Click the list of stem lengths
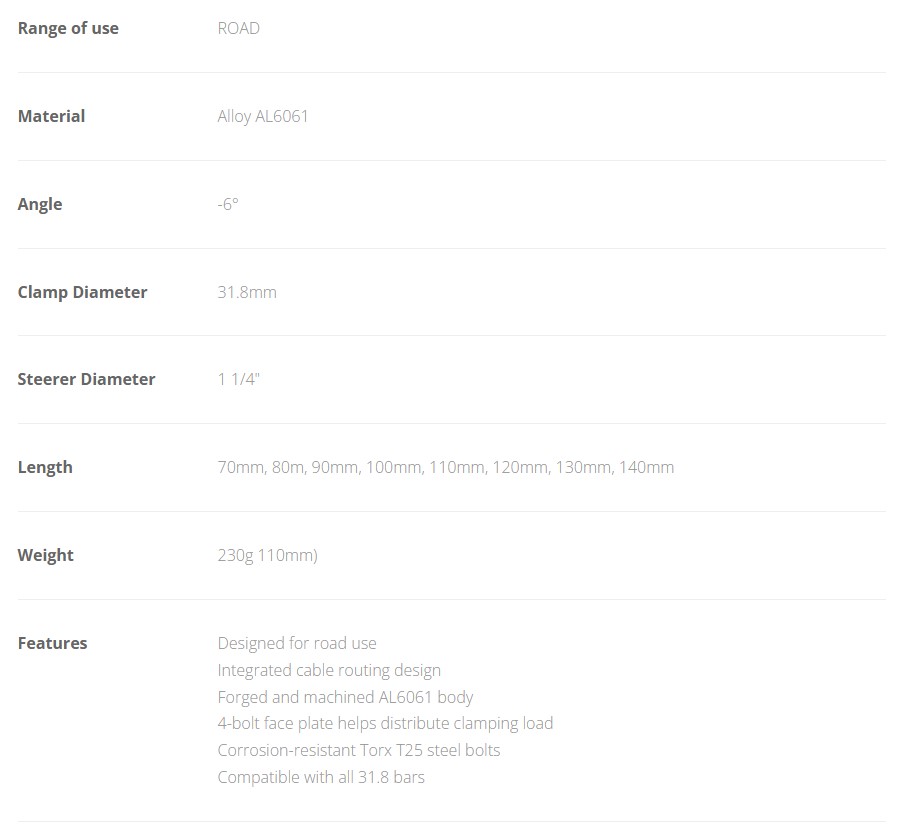902x832 pixels. [445, 467]
